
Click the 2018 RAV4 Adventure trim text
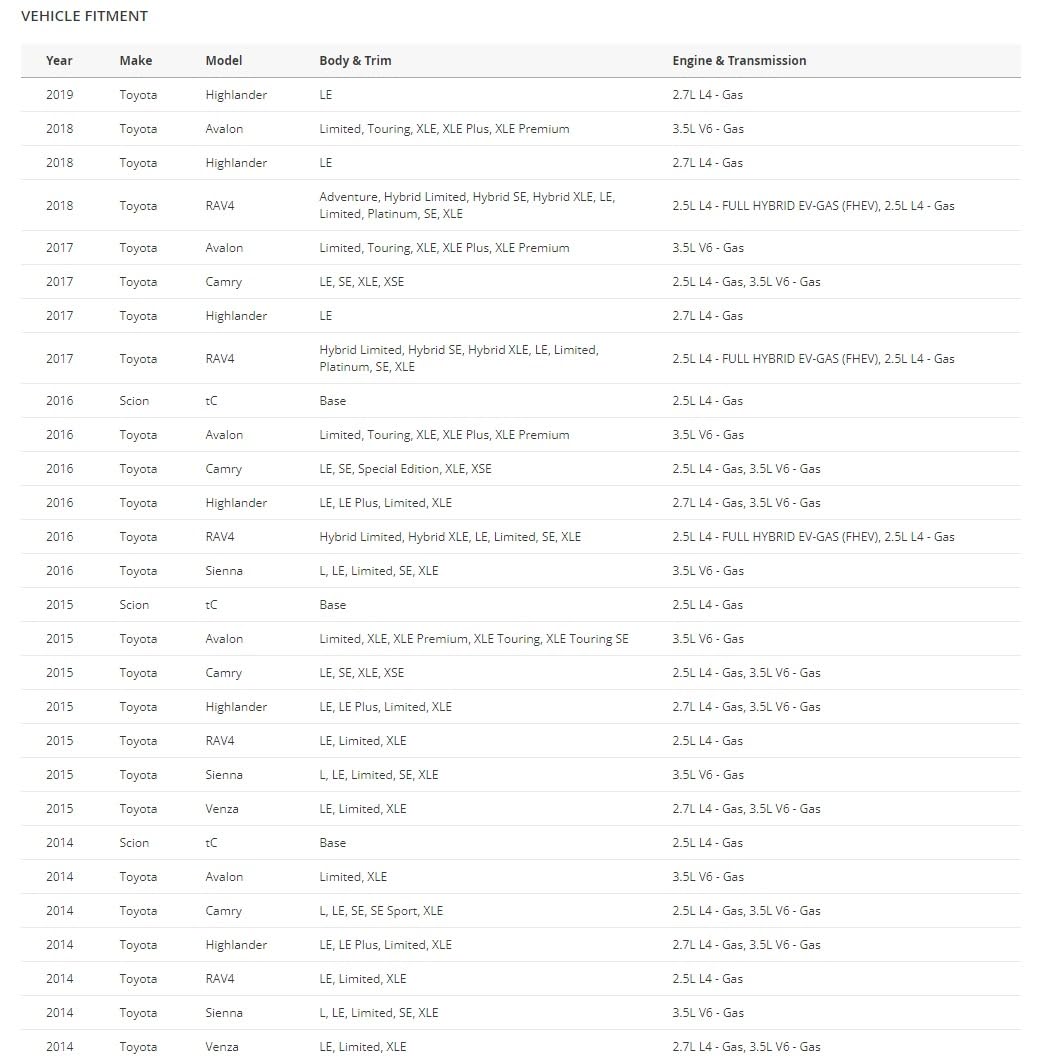pos(349,197)
